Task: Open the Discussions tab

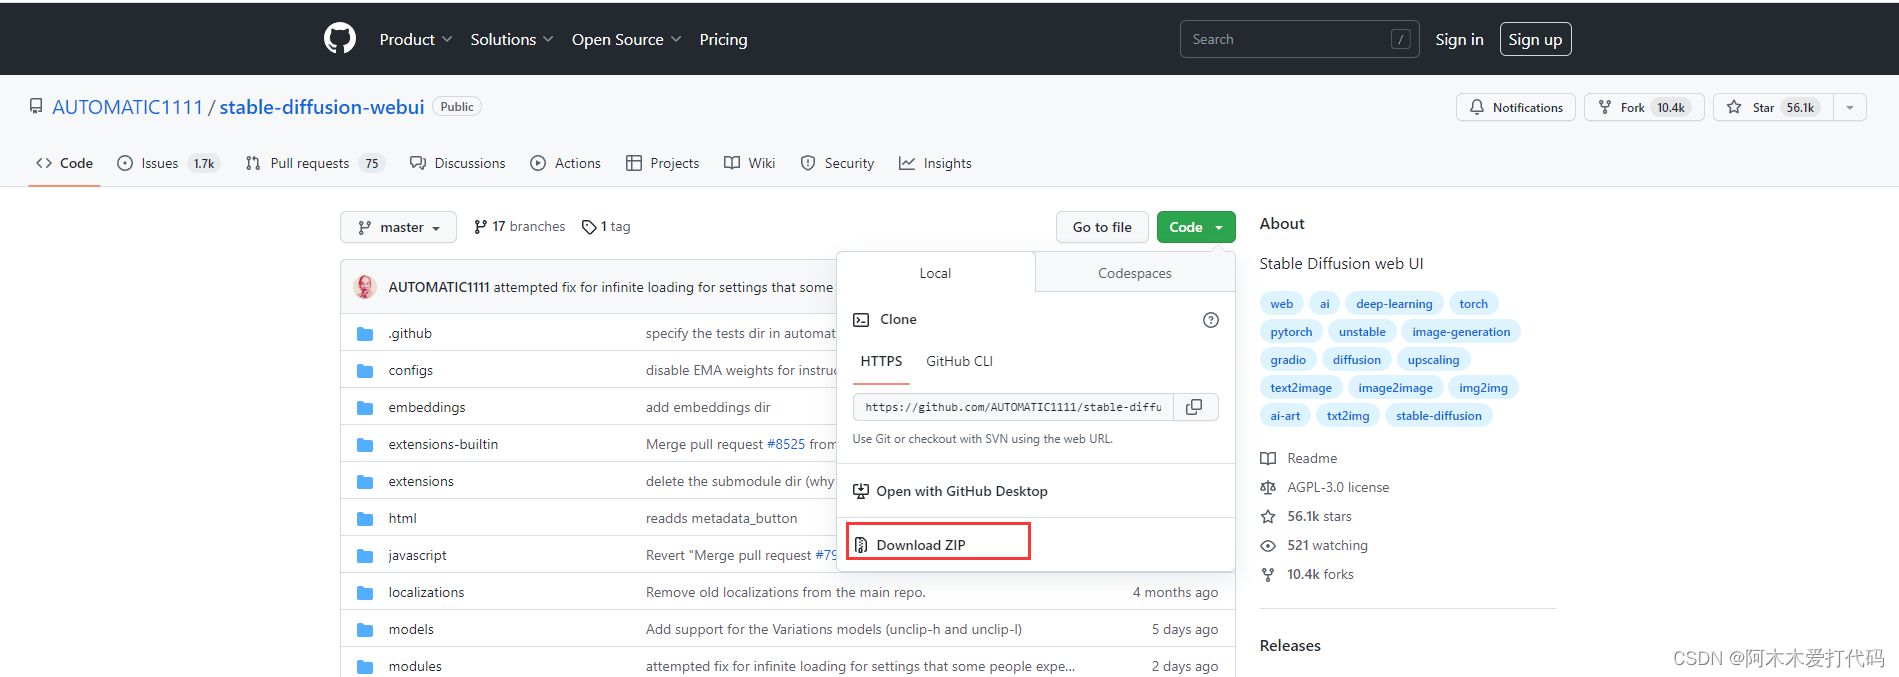Action: (458, 163)
